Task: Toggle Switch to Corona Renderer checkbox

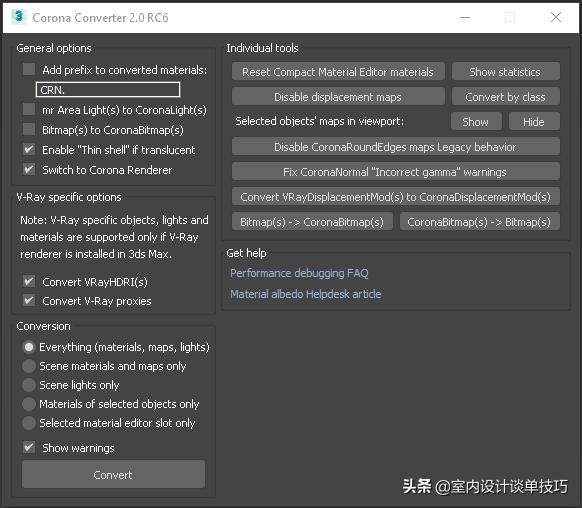Action: click(x=29, y=170)
